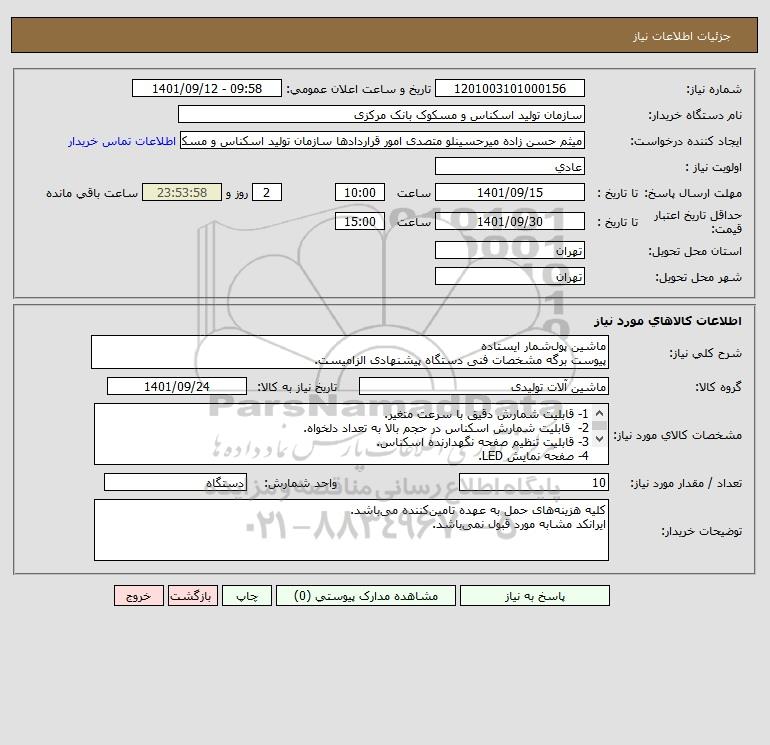Screen dimensions: 770x745
Task: Open مشاهده مدارک پیوستی (0)
Action: 366,596
